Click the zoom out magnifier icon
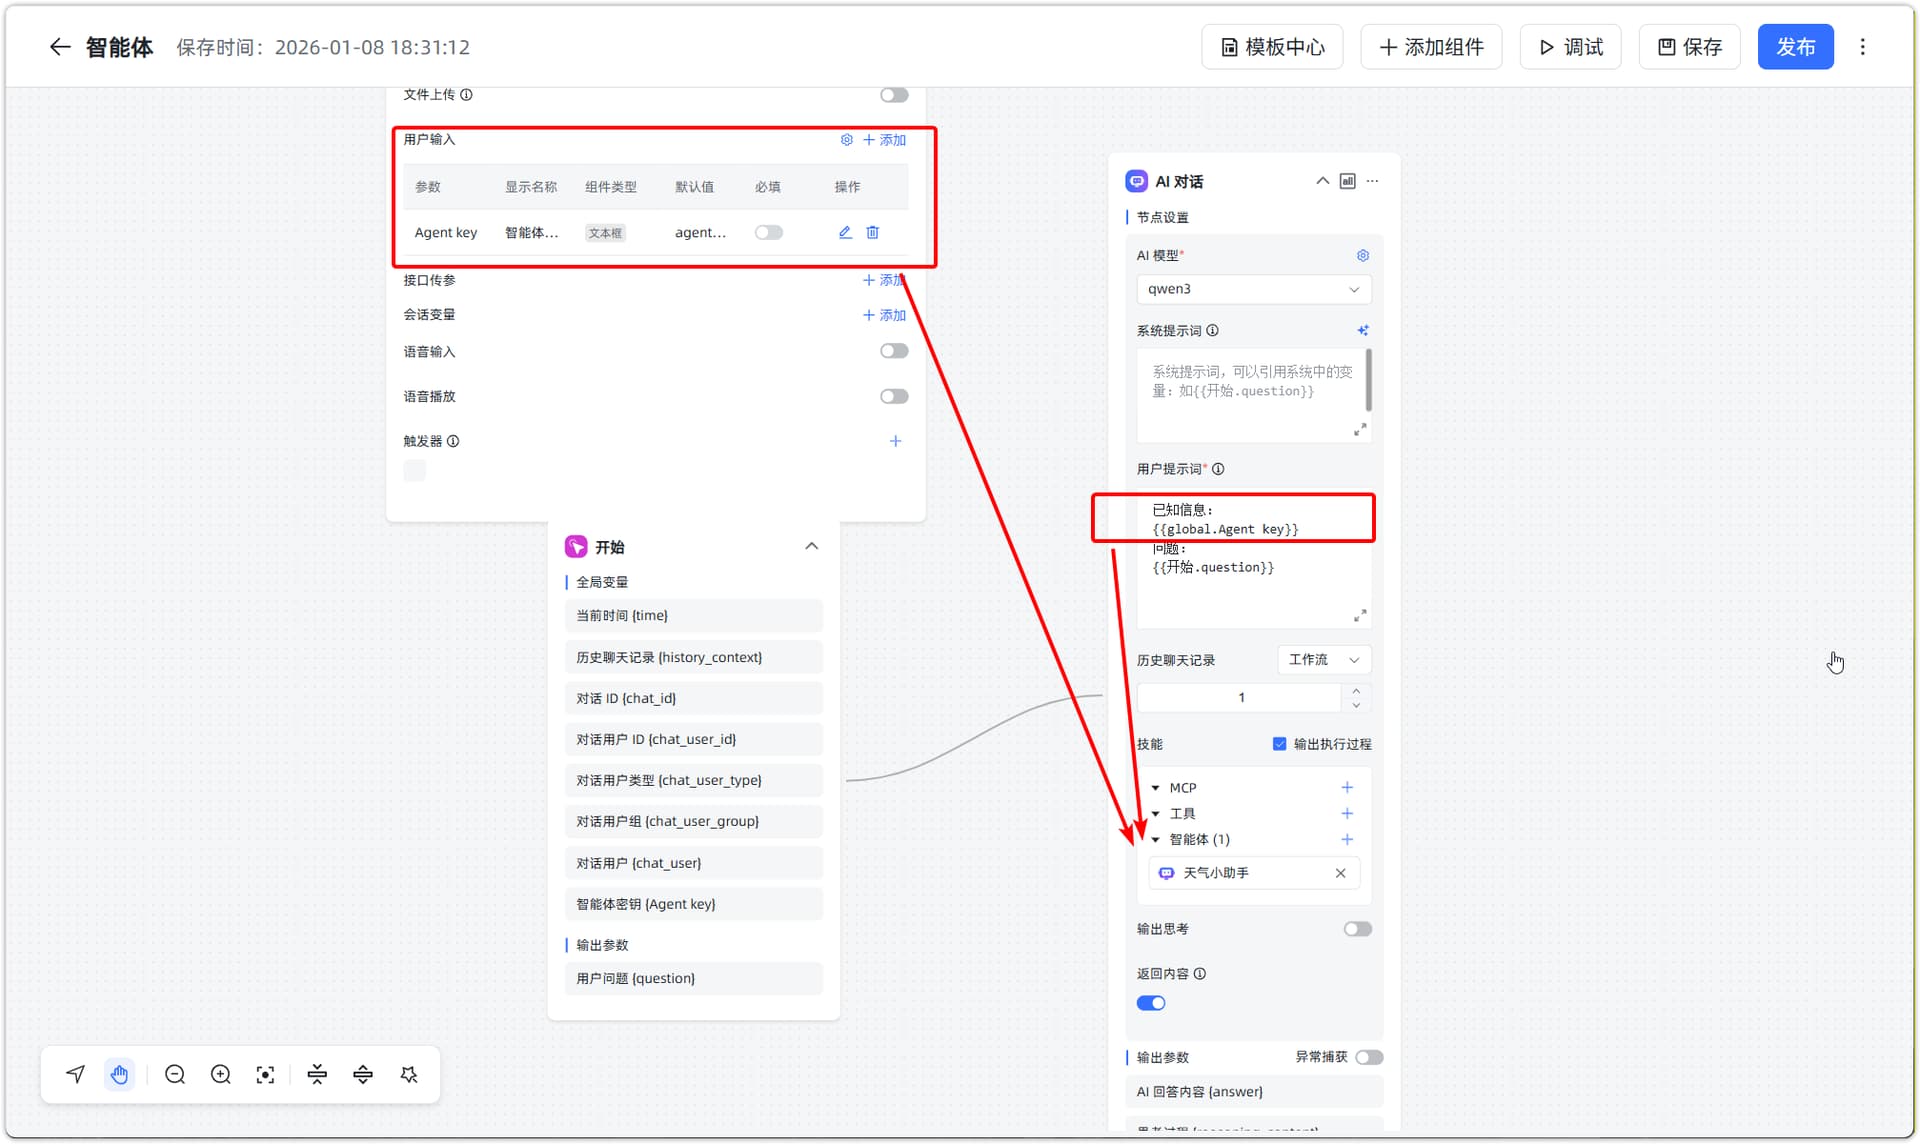Image resolution: width=1920 pixels, height=1144 pixels. (175, 1075)
